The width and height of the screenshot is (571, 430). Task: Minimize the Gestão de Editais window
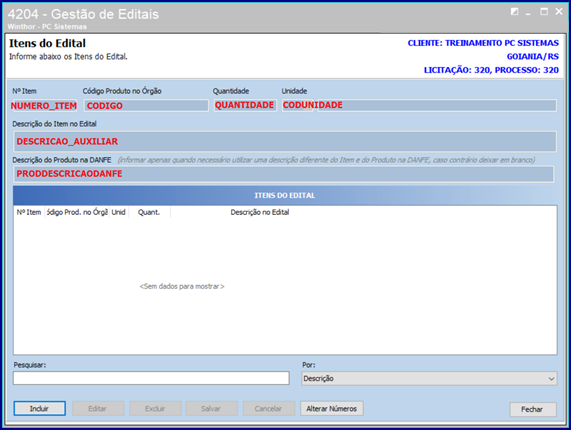(x=528, y=13)
